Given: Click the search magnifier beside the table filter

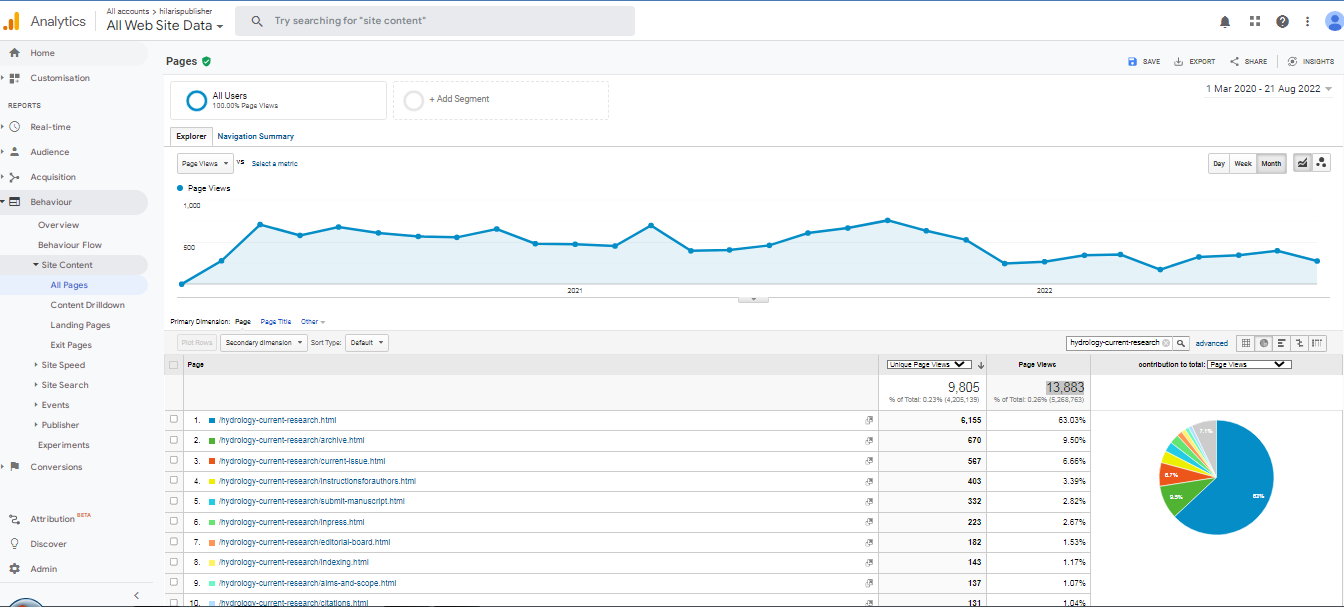Looking at the screenshot, I should tap(1181, 343).
